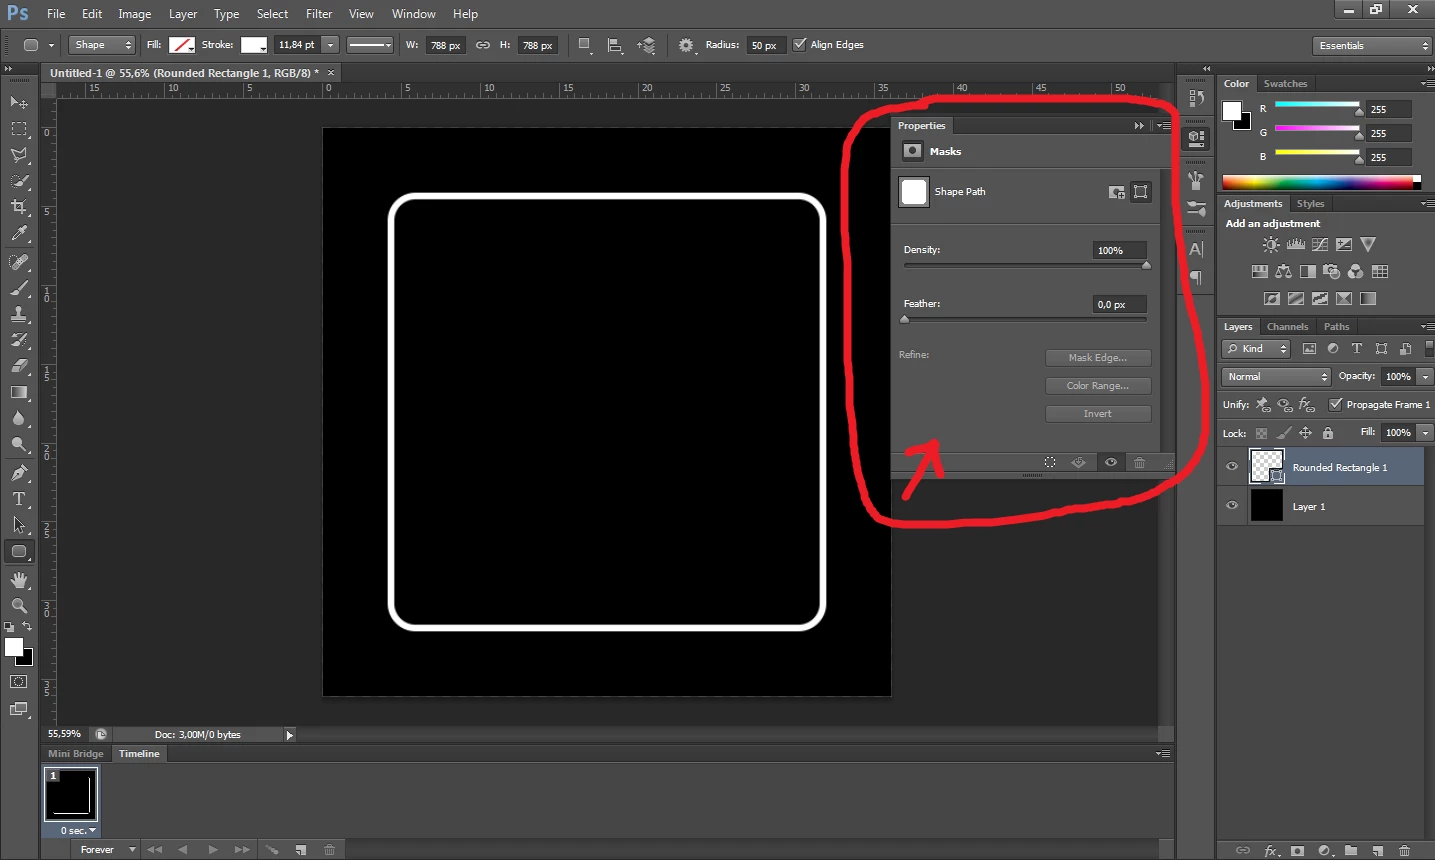This screenshot has width=1435, height=860.
Task: Open the stroke width dropdown arrow
Action: tap(330, 45)
